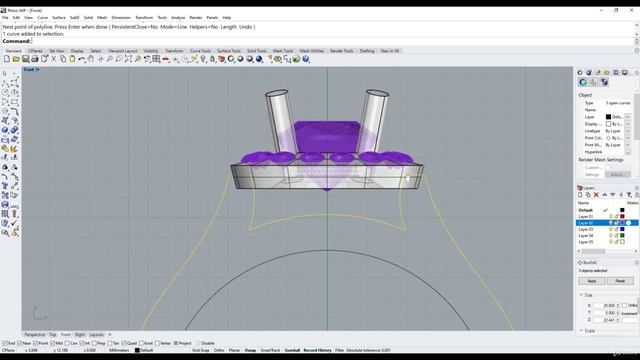Open the Transform menu
The height and width of the screenshot is (360, 640).
pyautogui.click(x=144, y=18)
